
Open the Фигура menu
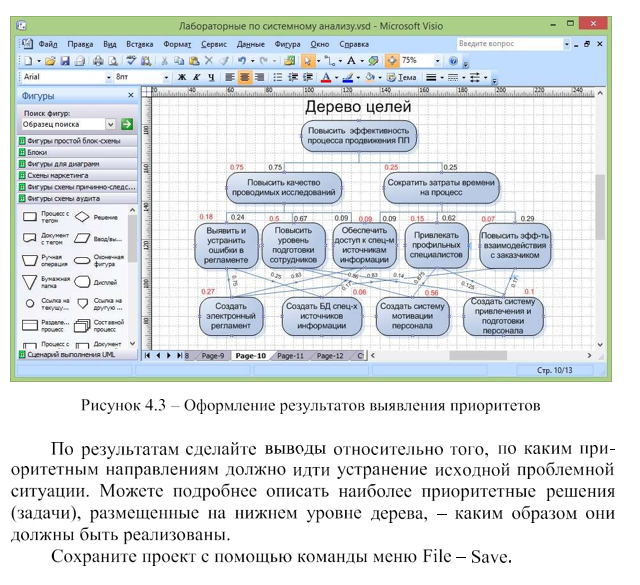click(287, 44)
